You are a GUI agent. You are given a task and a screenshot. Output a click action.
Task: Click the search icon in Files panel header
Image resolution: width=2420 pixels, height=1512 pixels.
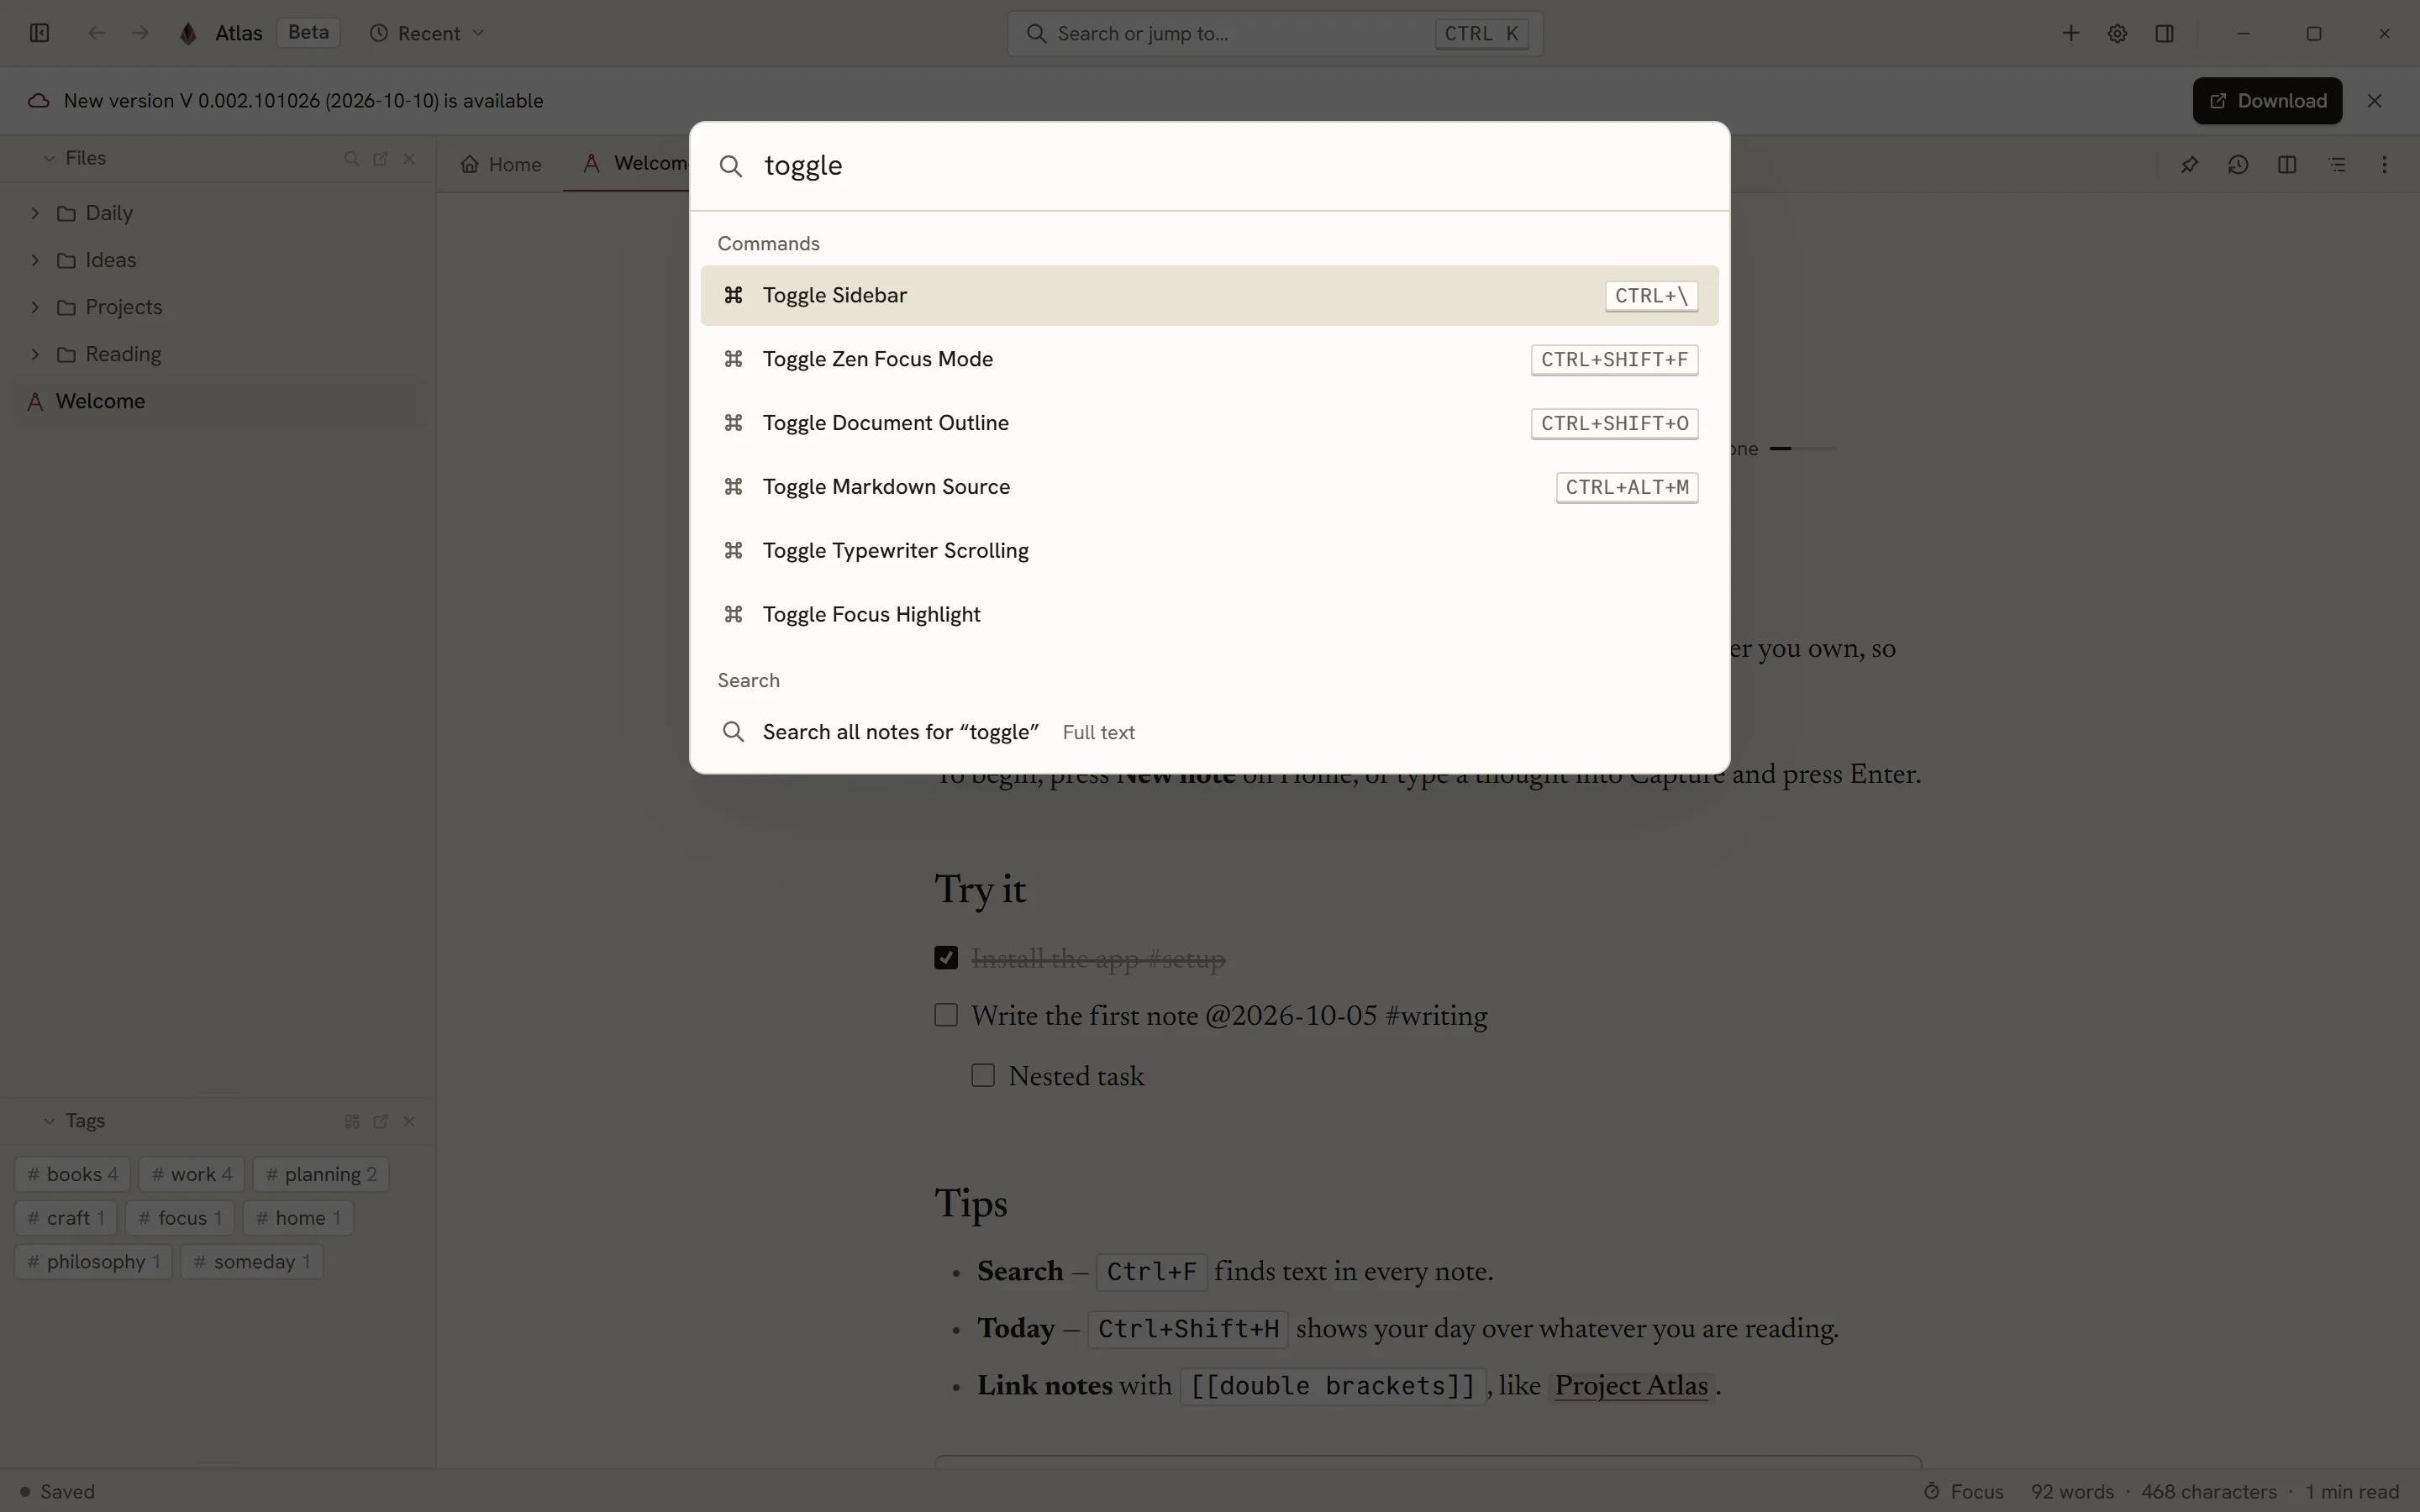pyautogui.click(x=351, y=159)
